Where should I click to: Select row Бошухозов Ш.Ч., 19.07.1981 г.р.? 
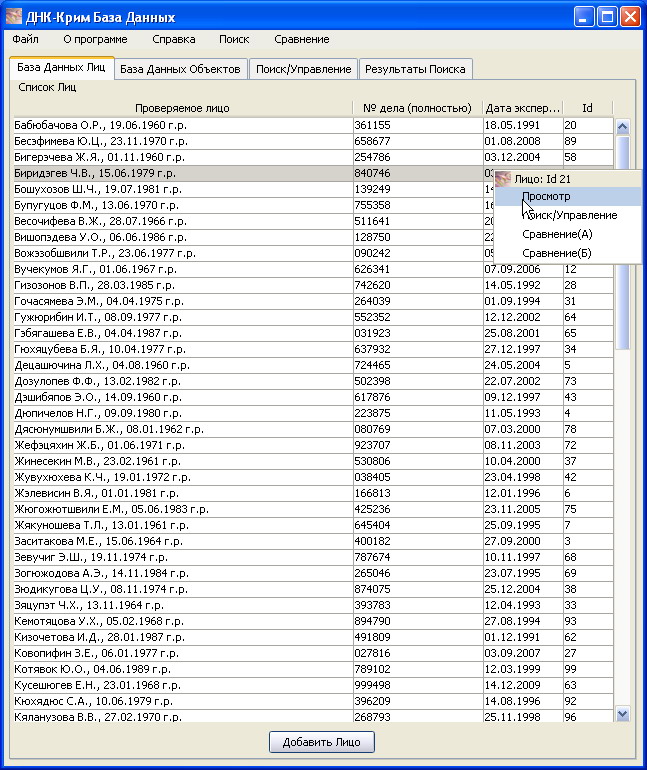coord(253,189)
